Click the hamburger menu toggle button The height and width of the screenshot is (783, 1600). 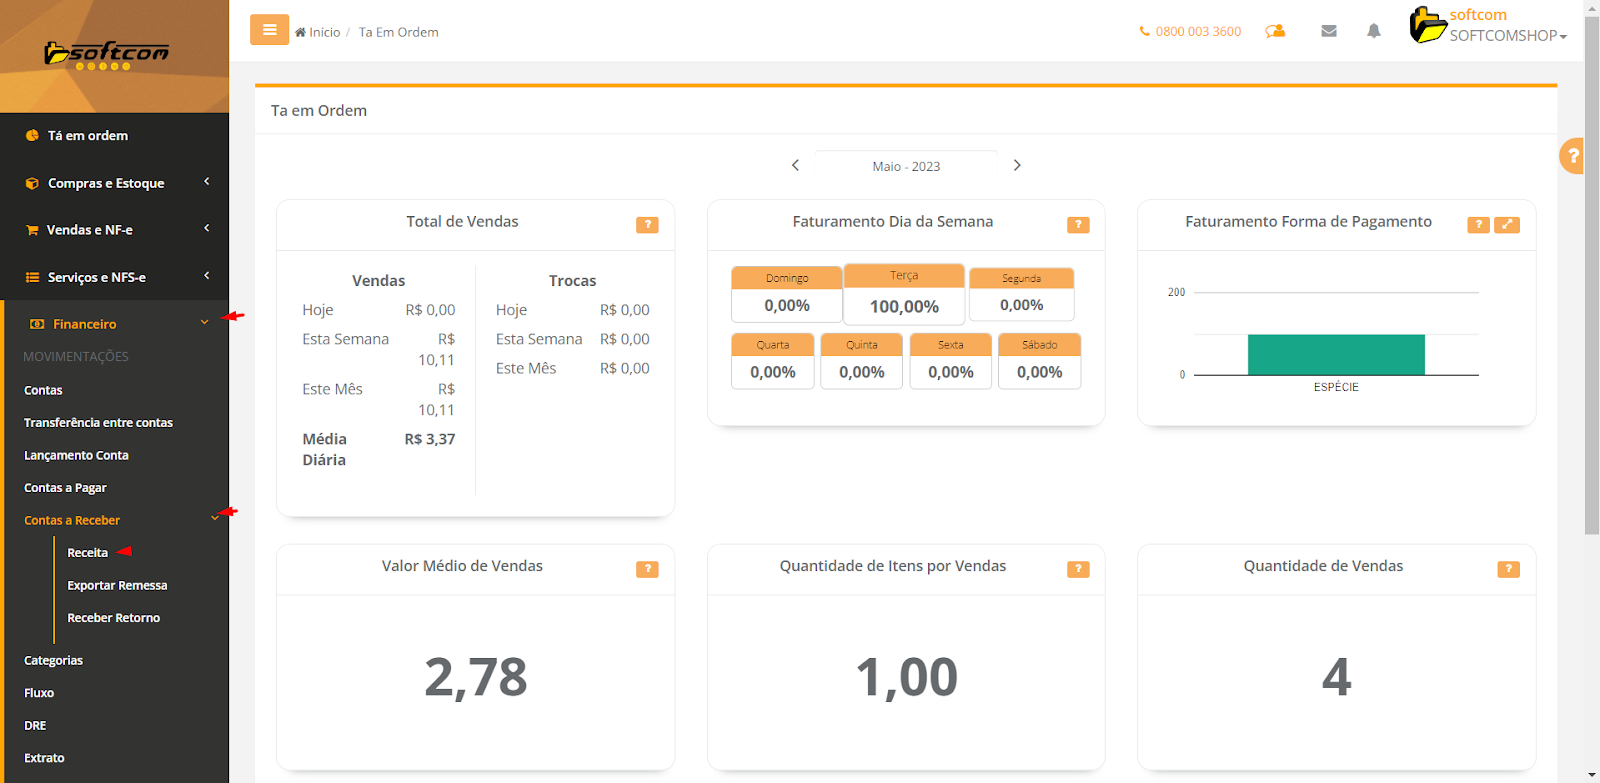(269, 30)
